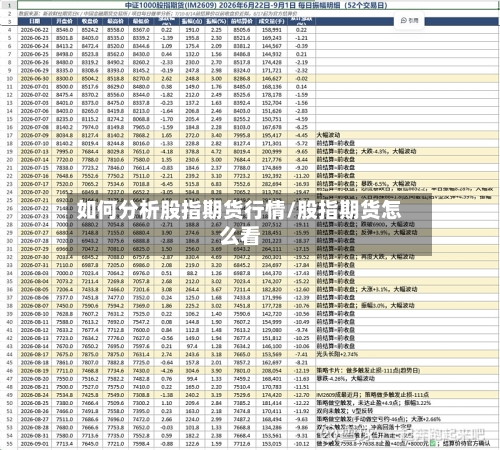Select row header number 1
The height and width of the screenshot is (450, 500).
pos(9,5)
